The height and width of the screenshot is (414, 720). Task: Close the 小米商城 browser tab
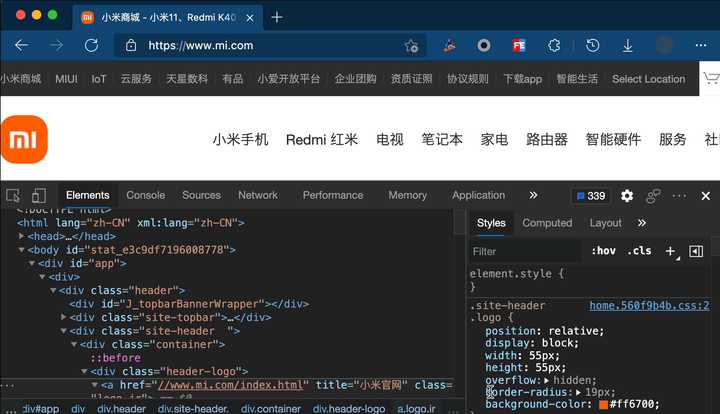click(250, 18)
